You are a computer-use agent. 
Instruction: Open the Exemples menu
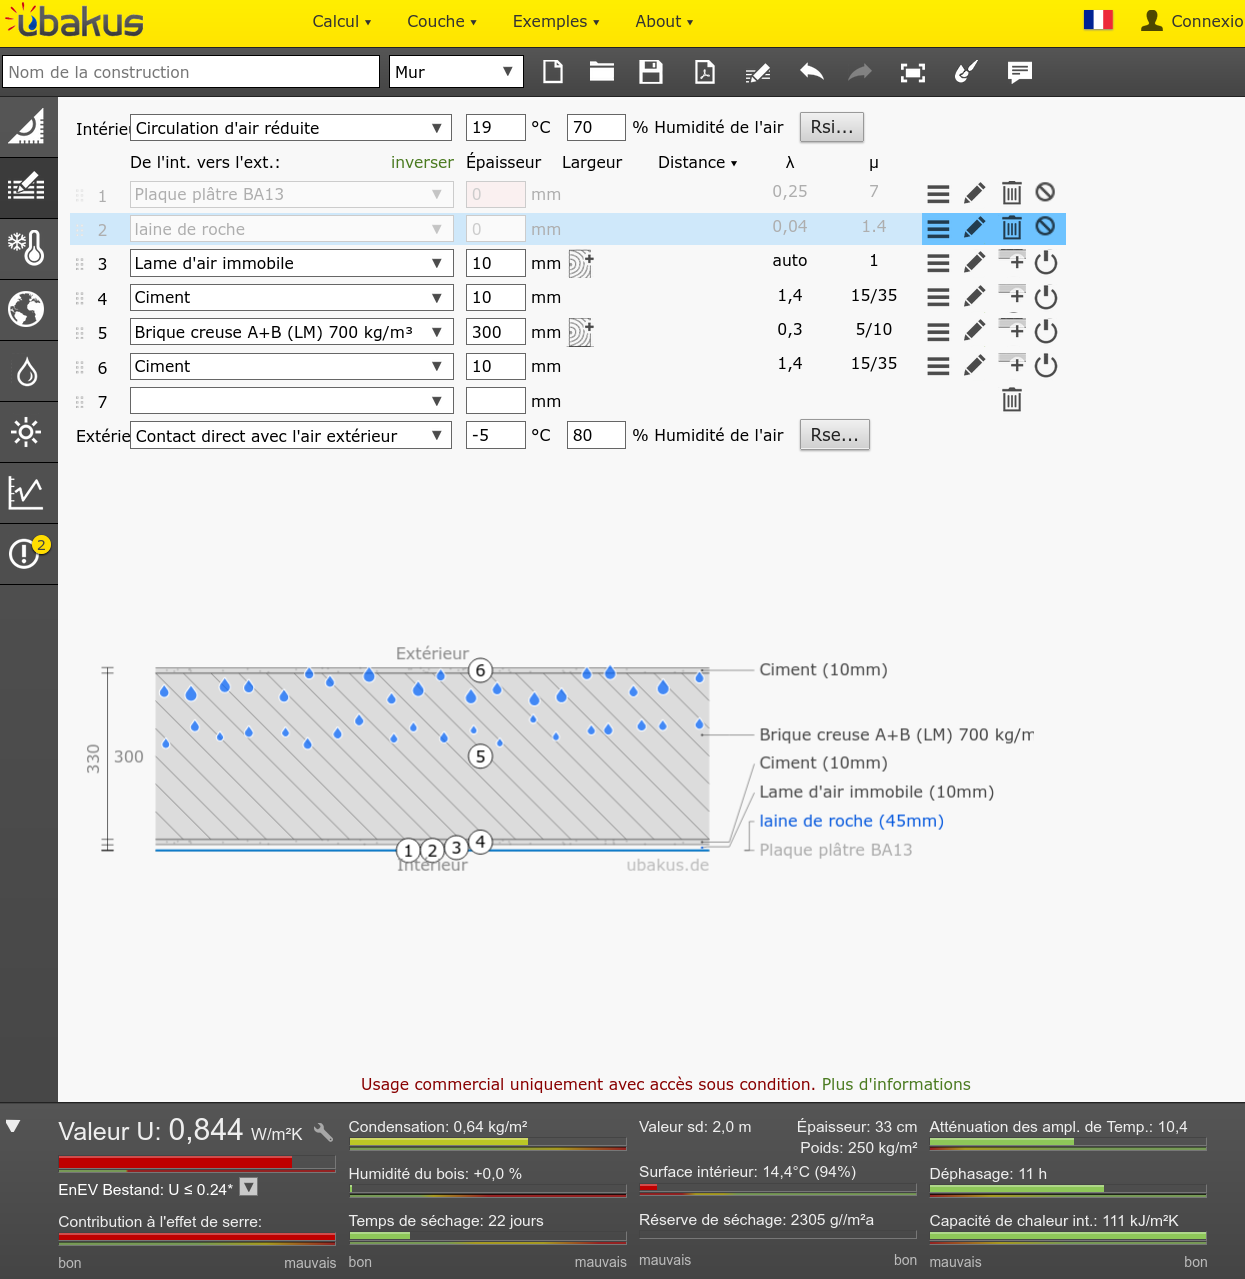click(x=555, y=22)
